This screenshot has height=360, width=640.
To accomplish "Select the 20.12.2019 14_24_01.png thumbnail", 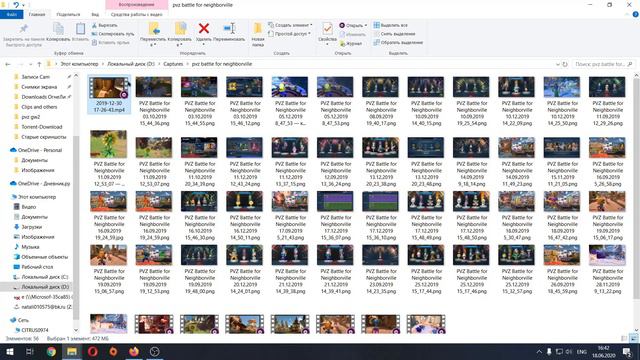I will coord(244,269).
